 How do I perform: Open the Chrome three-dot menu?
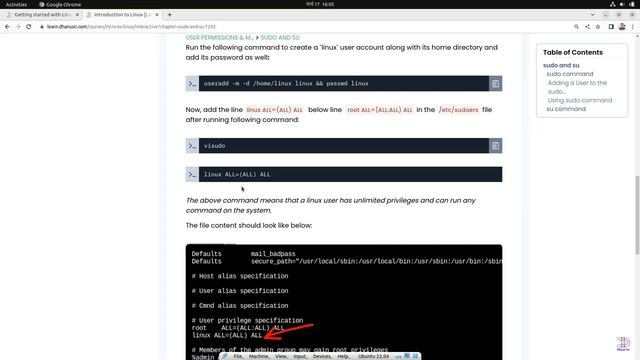[633, 27]
